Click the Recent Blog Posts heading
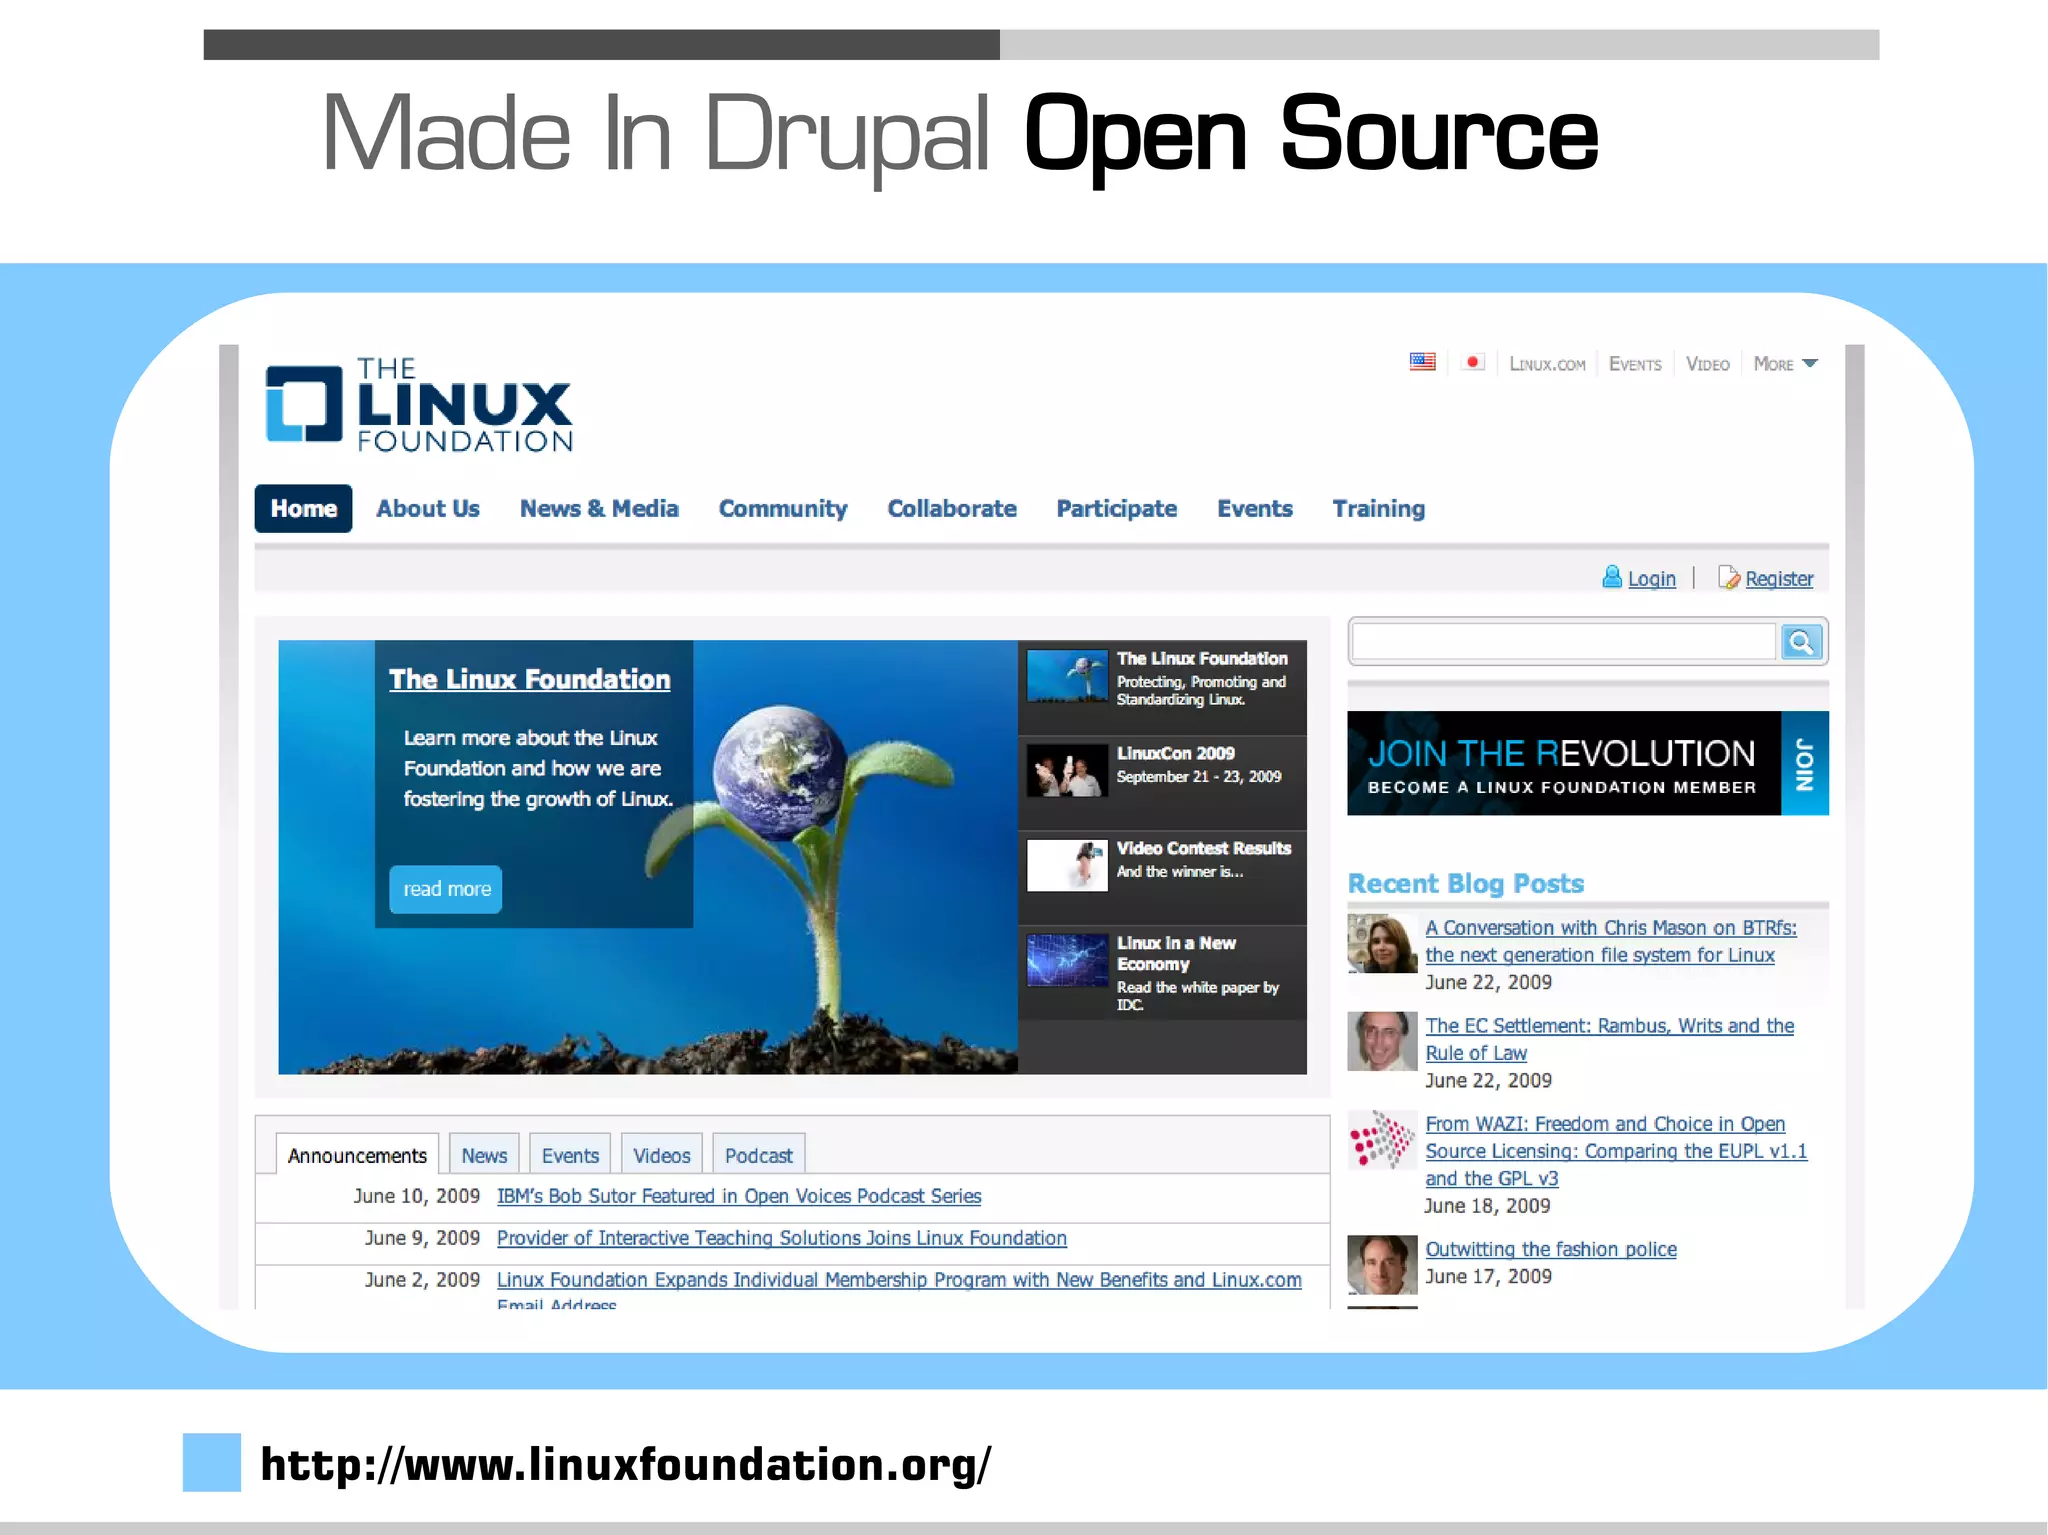 (1465, 884)
